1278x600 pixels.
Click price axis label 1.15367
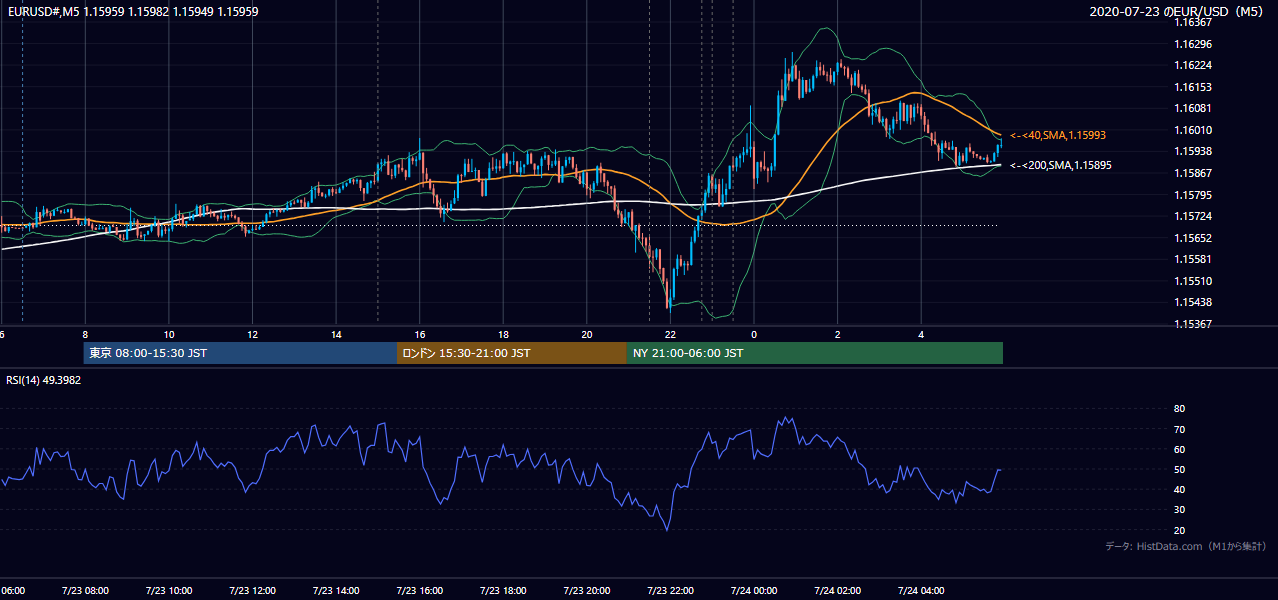pyautogui.click(x=1193, y=324)
